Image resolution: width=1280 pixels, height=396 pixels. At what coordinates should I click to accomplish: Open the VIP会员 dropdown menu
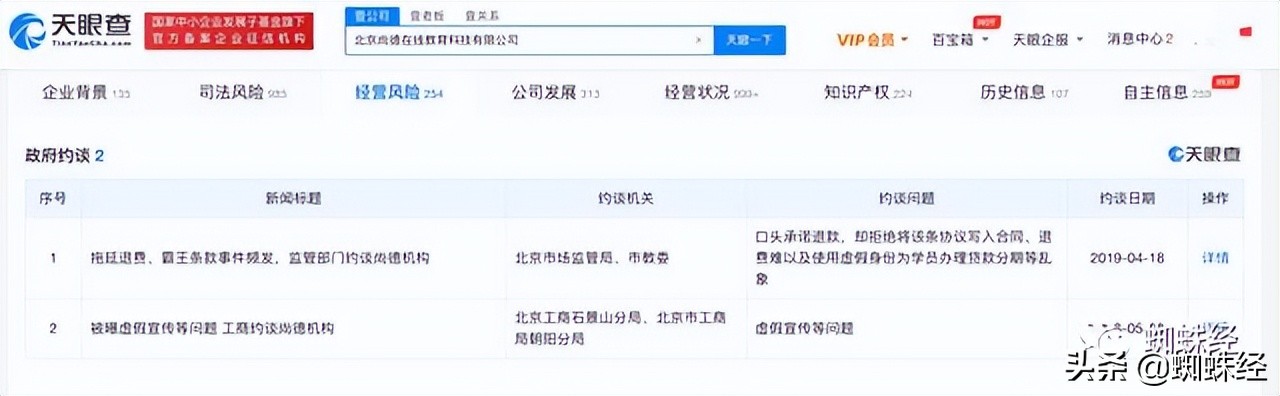click(x=872, y=40)
